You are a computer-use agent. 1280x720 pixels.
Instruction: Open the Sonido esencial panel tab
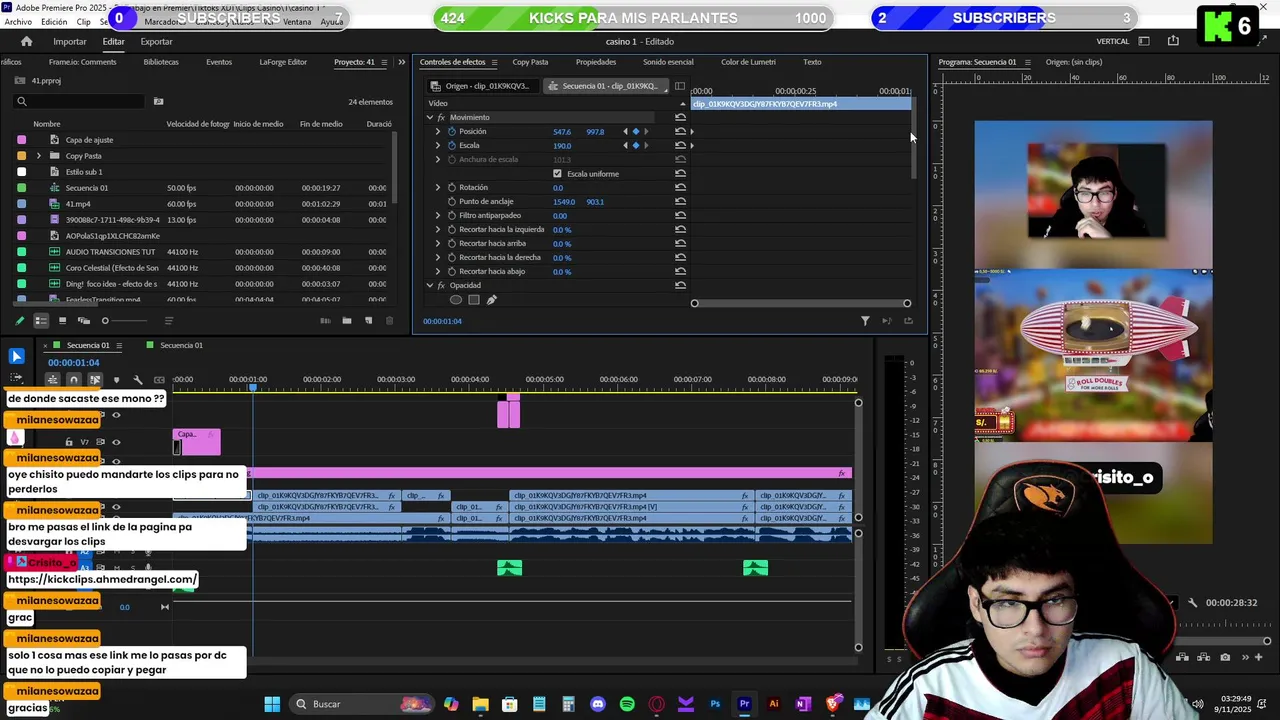click(668, 62)
